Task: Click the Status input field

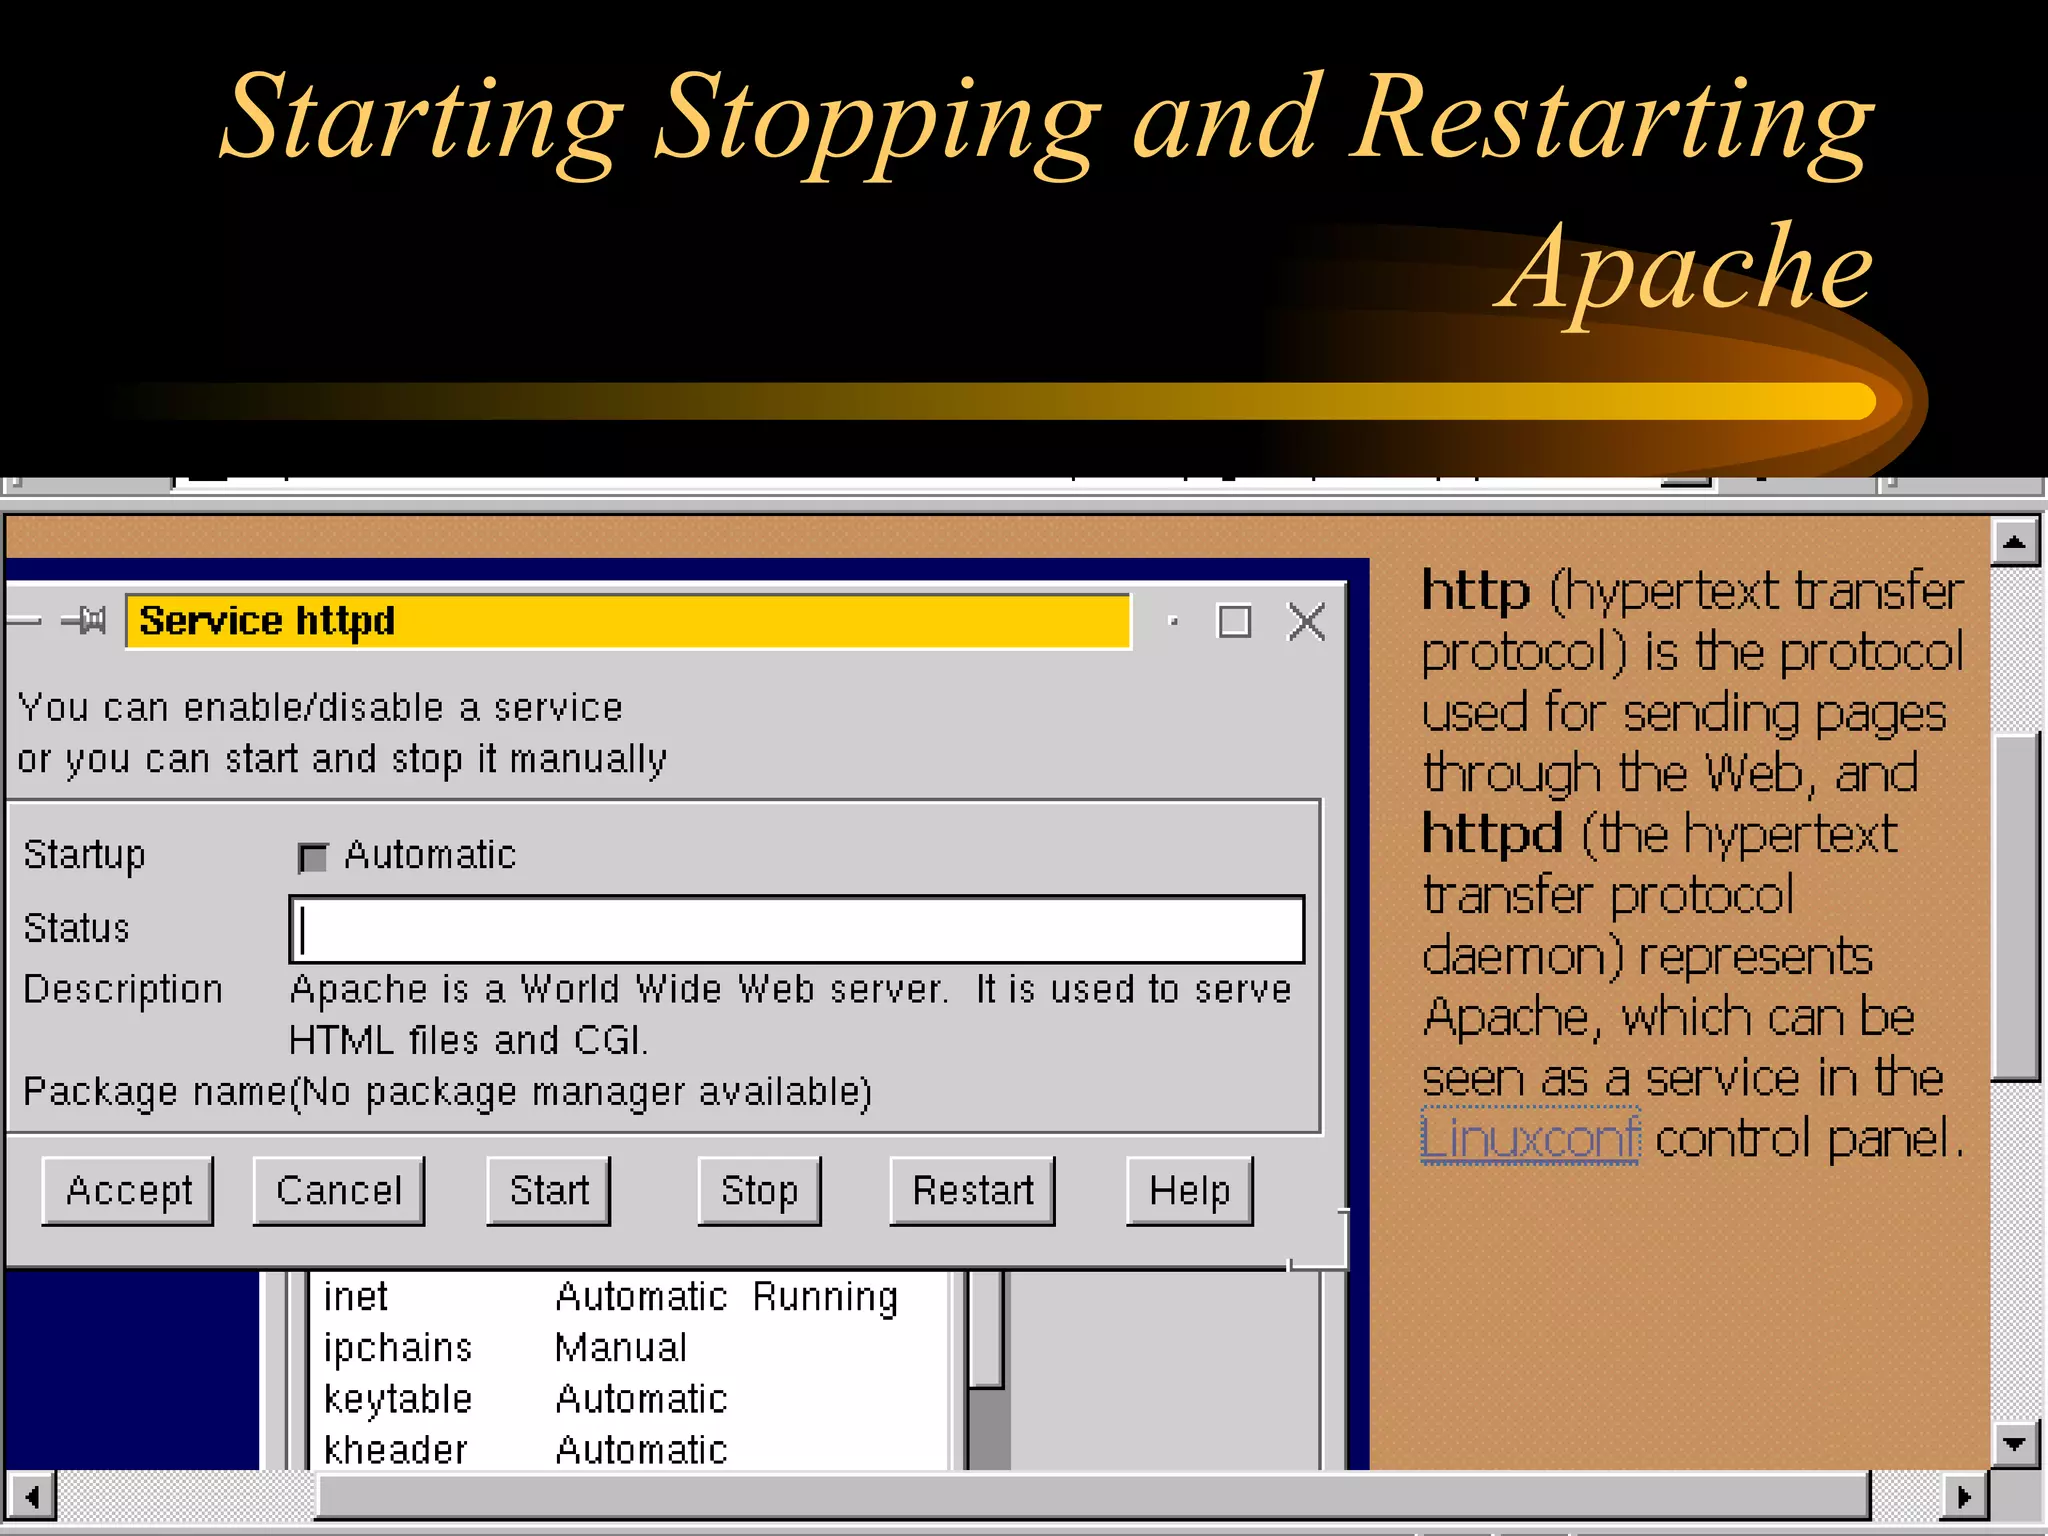Action: pyautogui.click(x=797, y=930)
